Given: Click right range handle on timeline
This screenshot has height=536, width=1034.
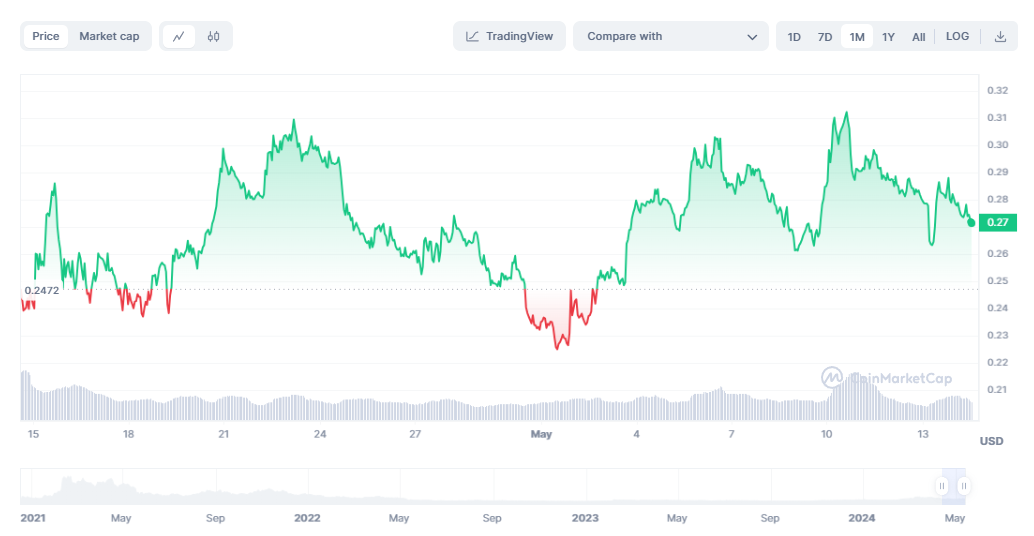Looking at the screenshot, I should (x=963, y=486).
